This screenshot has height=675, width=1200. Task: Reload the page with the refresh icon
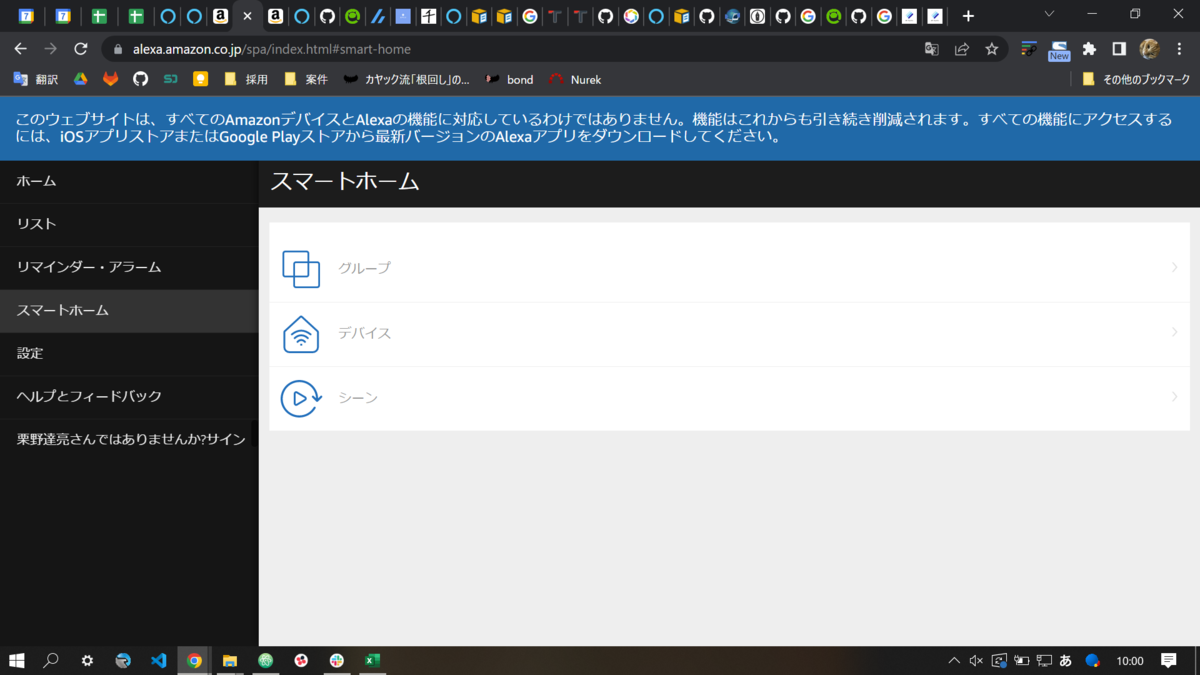[x=81, y=49]
